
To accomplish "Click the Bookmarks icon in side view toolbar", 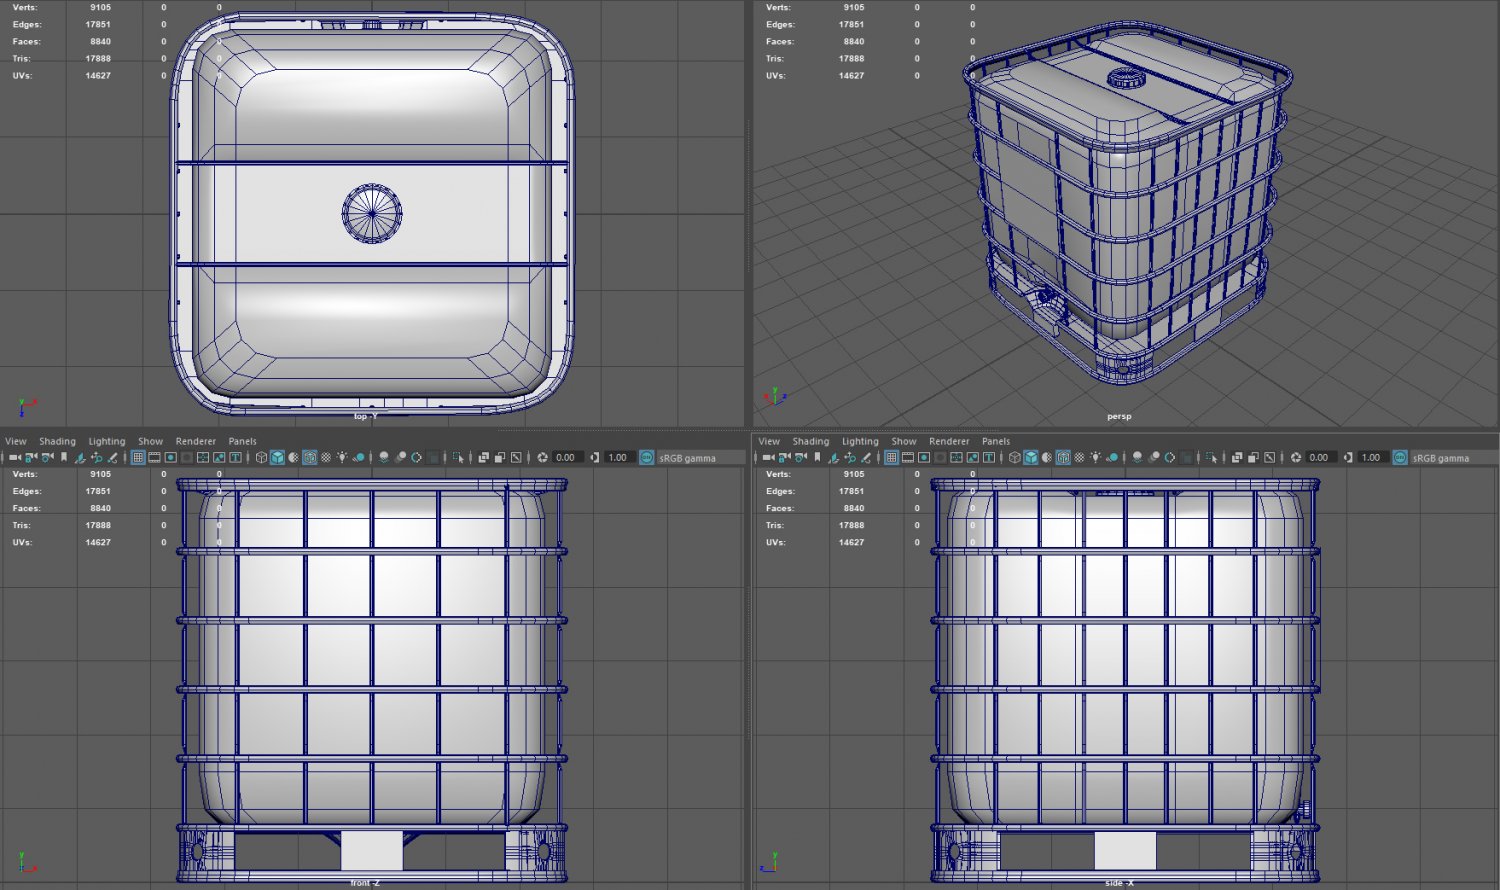I will [x=817, y=458].
